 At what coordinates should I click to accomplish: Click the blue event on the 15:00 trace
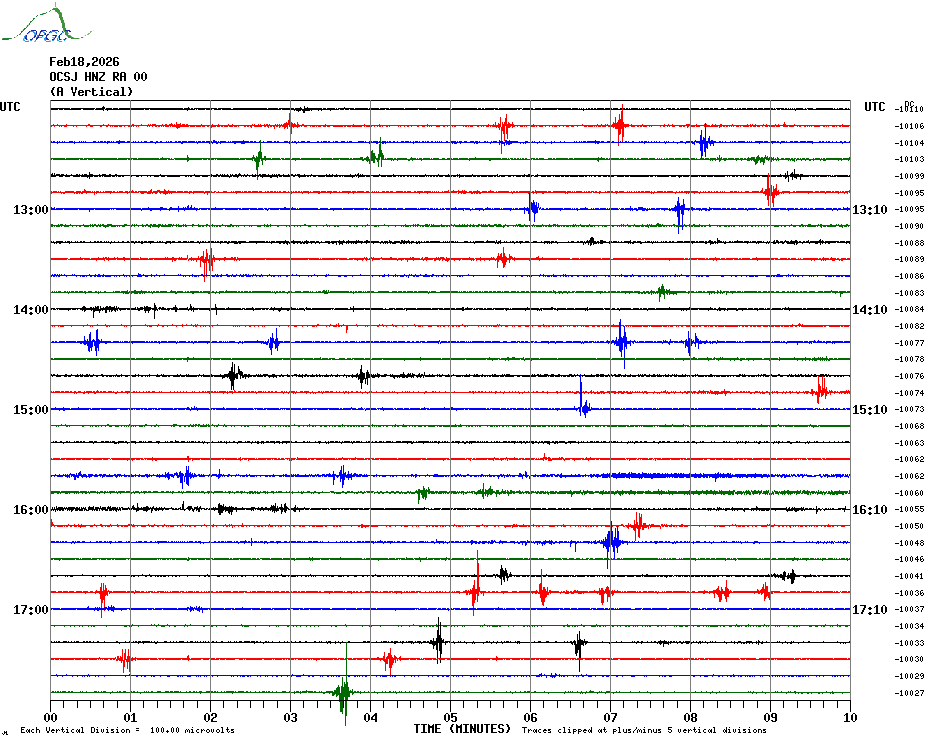[x=583, y=398]
